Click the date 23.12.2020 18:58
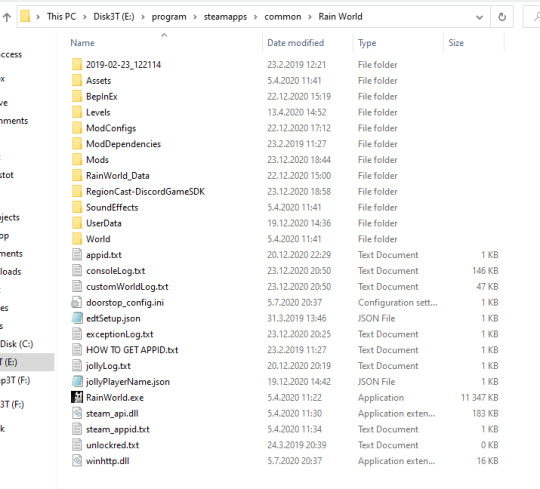The image size is (540, 489). click(x=299, y=191)
